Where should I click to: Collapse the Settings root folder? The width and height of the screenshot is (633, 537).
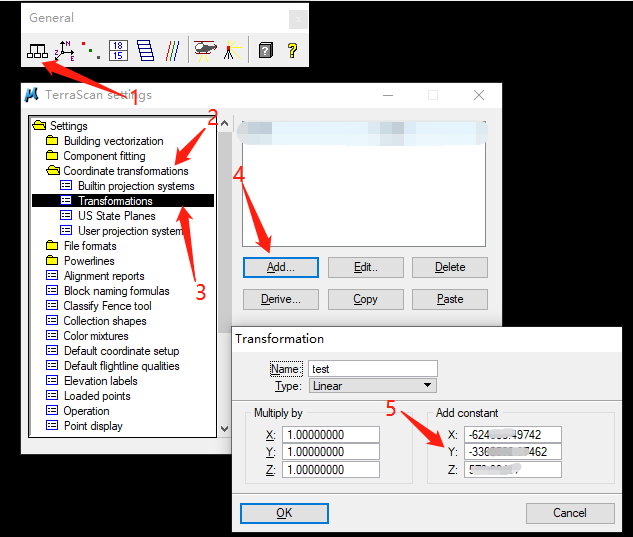tap(39, 126)
